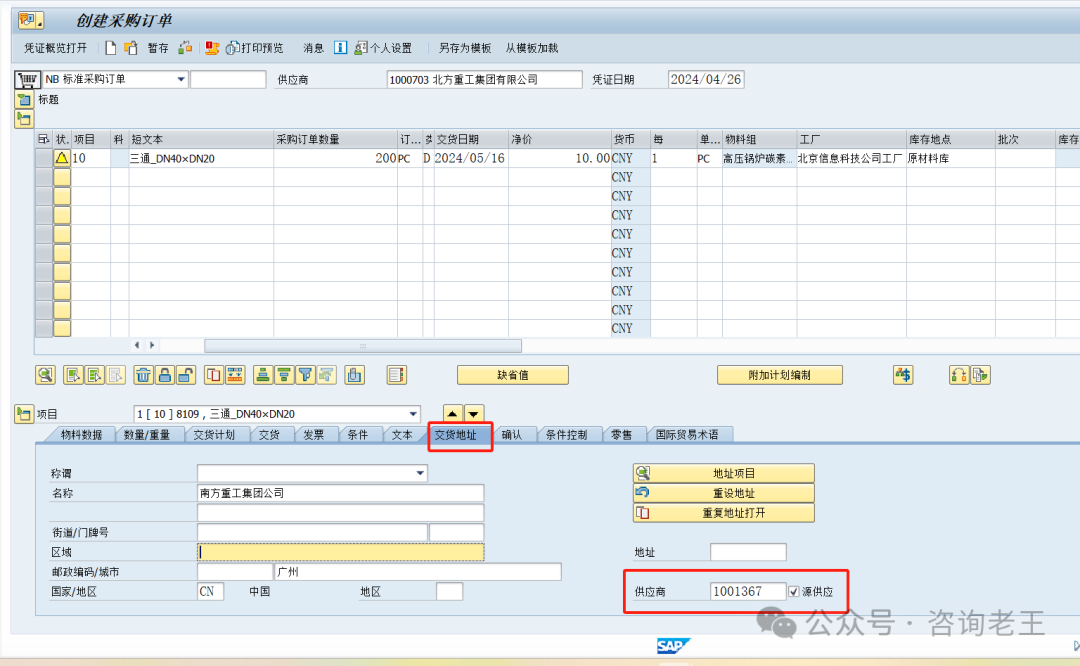Go to previous item with up arrow
The height and width of the screenshot is (666, 1080).
[452, 414]
